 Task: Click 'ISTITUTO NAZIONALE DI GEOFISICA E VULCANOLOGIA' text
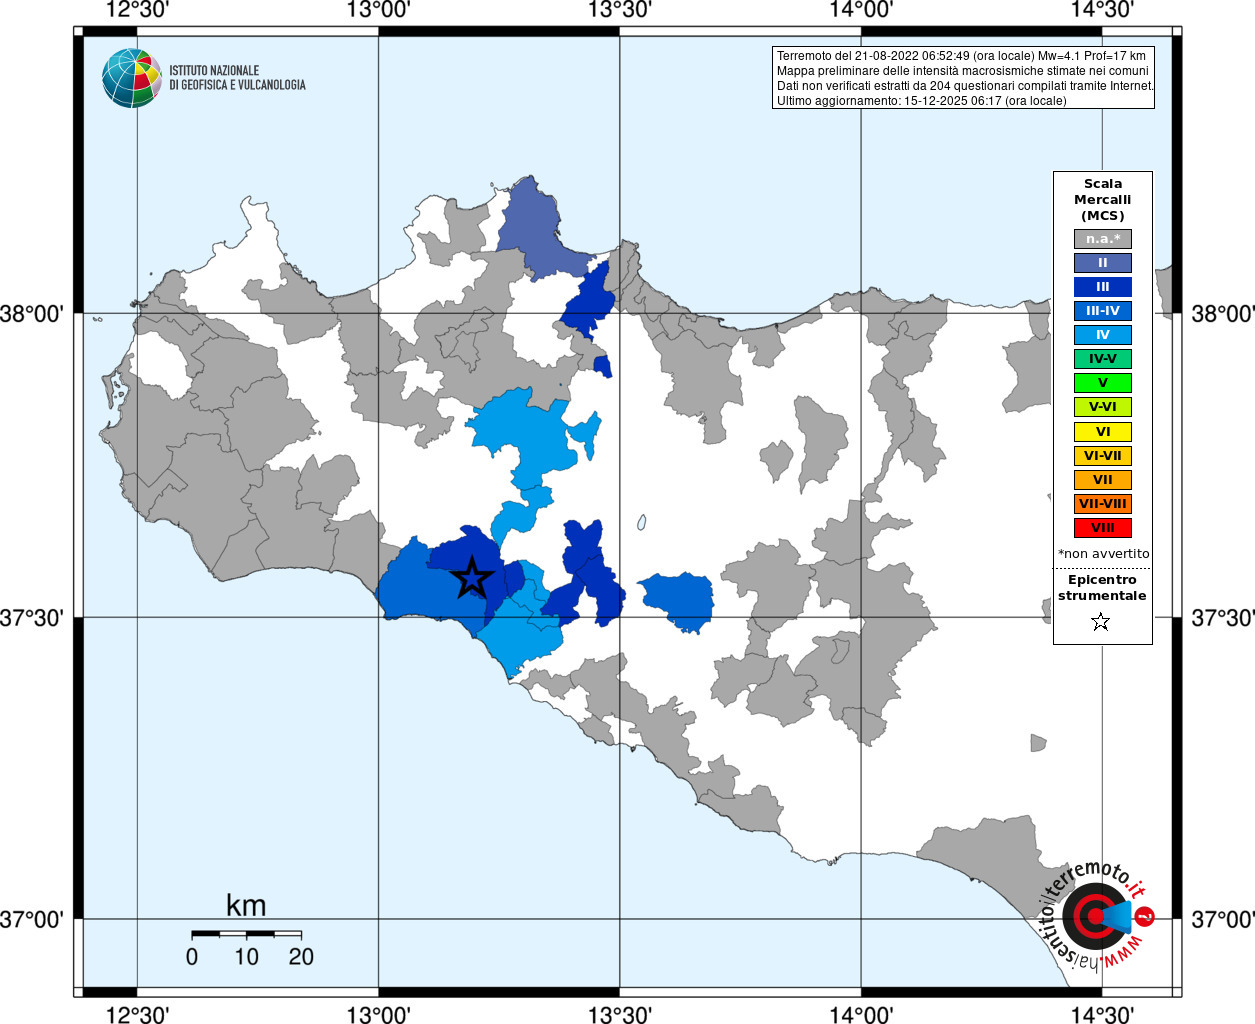click(237, 78)
